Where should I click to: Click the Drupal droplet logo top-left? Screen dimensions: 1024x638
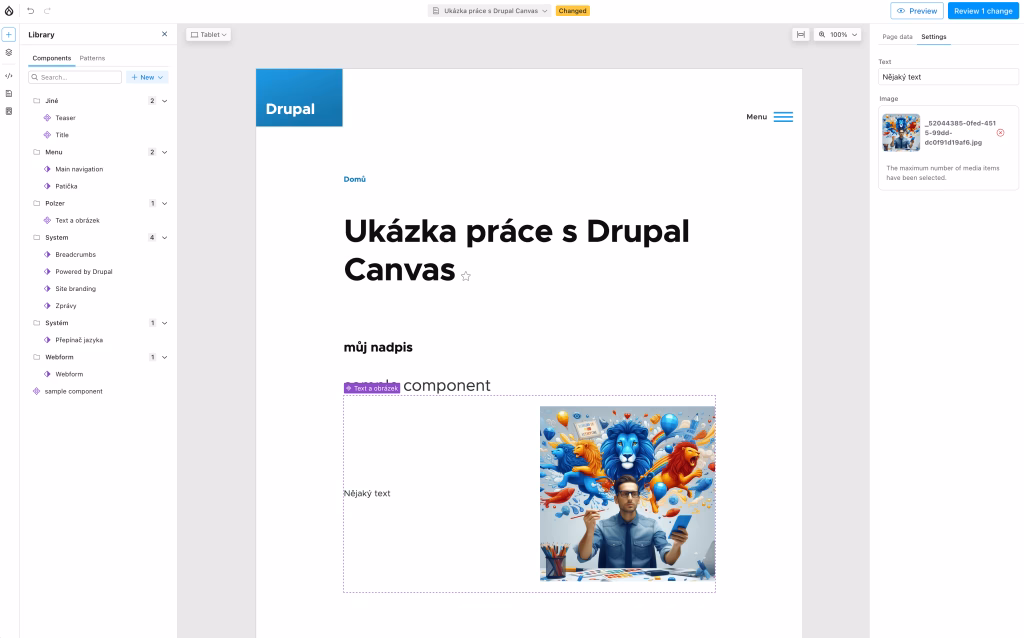coord(10,10)
